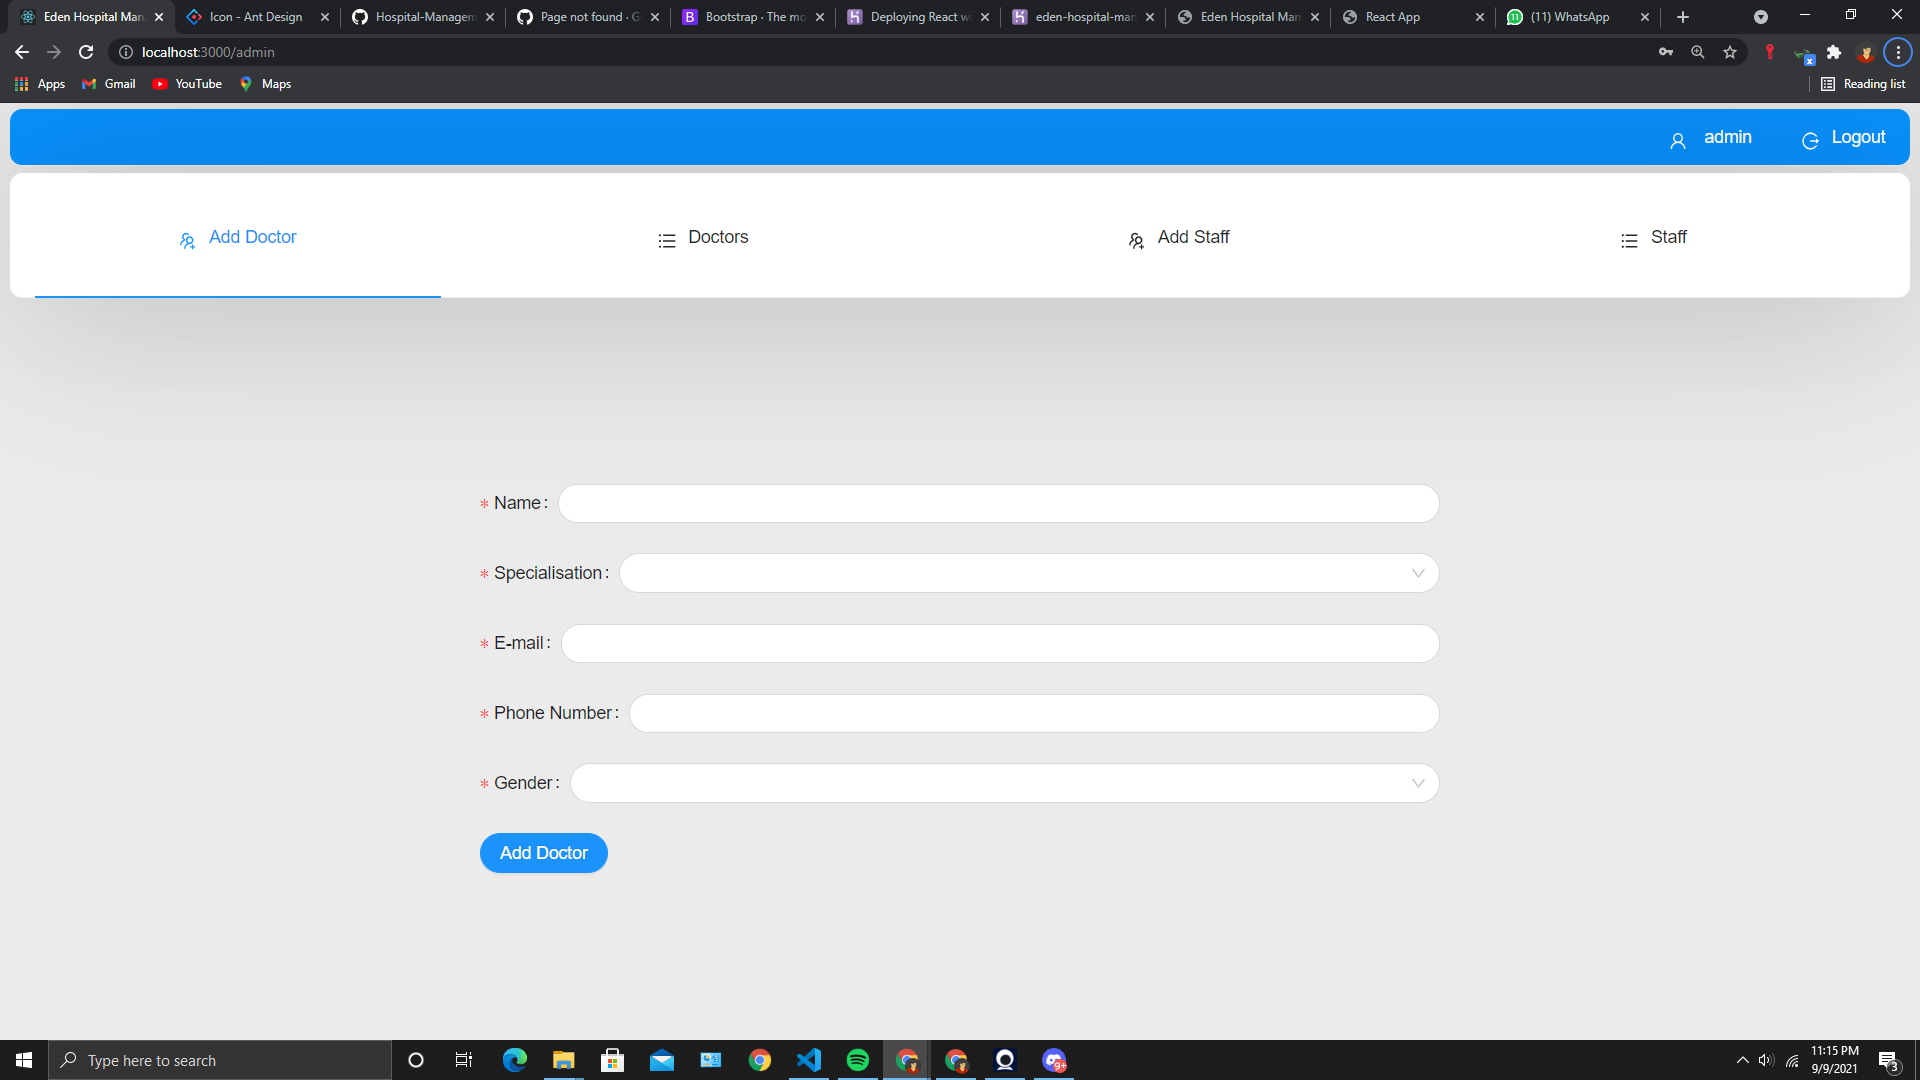Click the list icon next to Staff

tap(1628, 240)
